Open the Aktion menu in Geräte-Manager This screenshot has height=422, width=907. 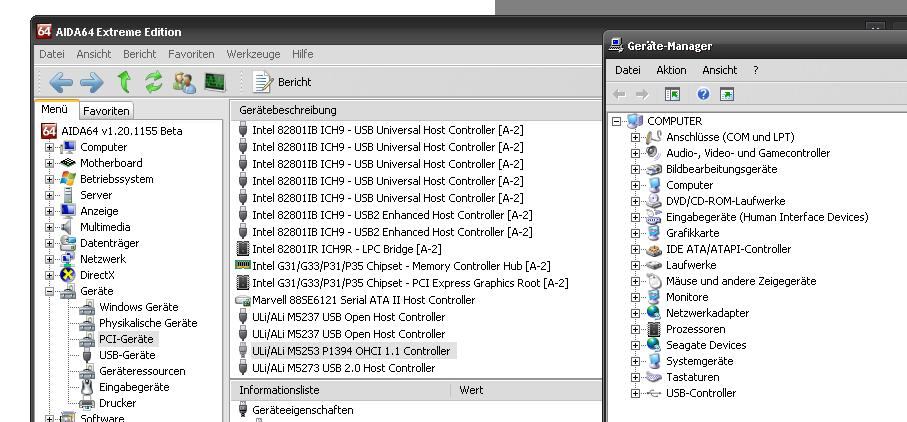tap(671, 70)
